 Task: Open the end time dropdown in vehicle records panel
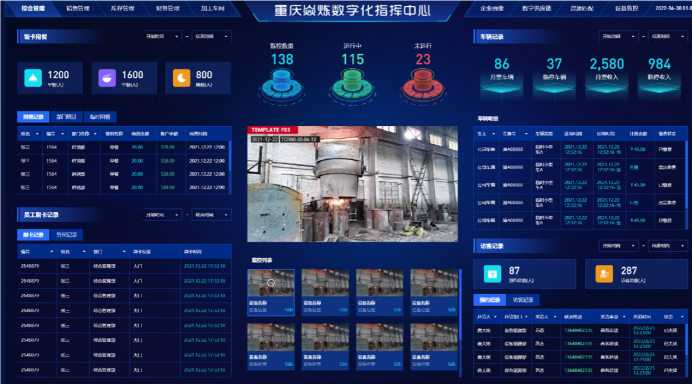(x=667, y=36)
